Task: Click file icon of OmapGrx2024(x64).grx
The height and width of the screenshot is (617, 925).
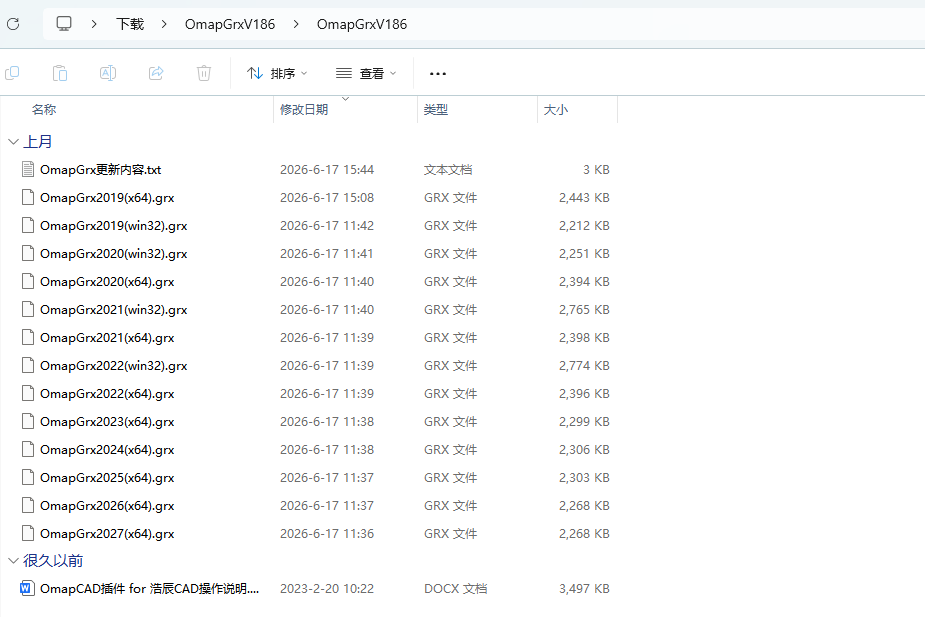Action: point(28,449)
